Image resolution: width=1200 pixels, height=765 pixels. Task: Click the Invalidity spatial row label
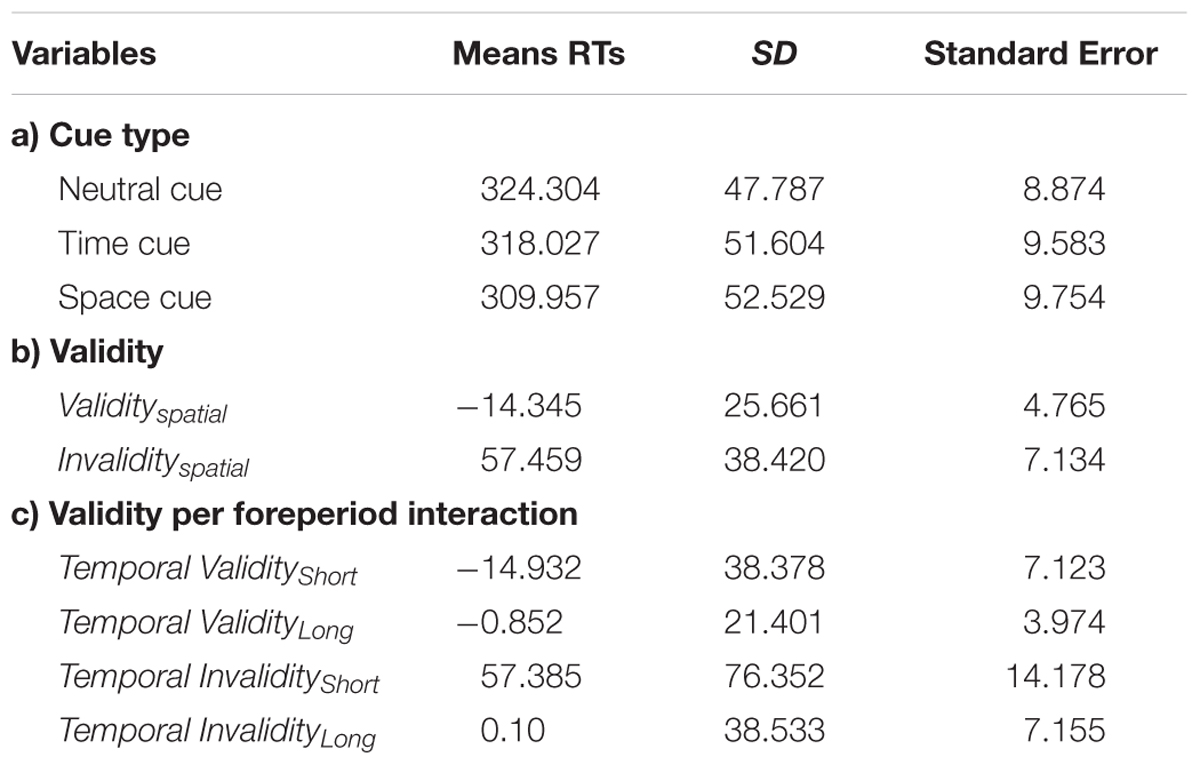[153, 463]
